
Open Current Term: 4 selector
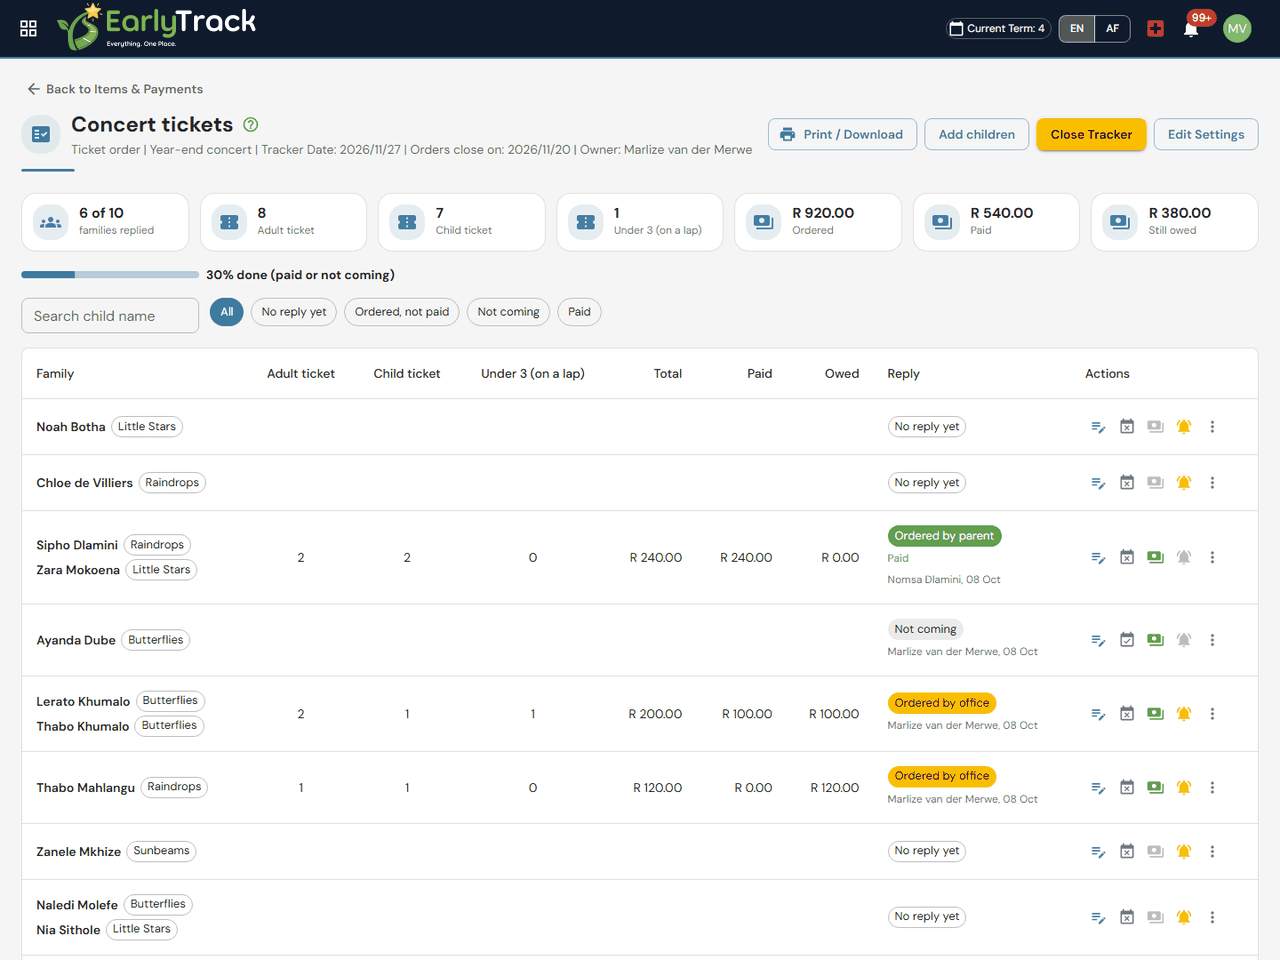pos(997,28)
